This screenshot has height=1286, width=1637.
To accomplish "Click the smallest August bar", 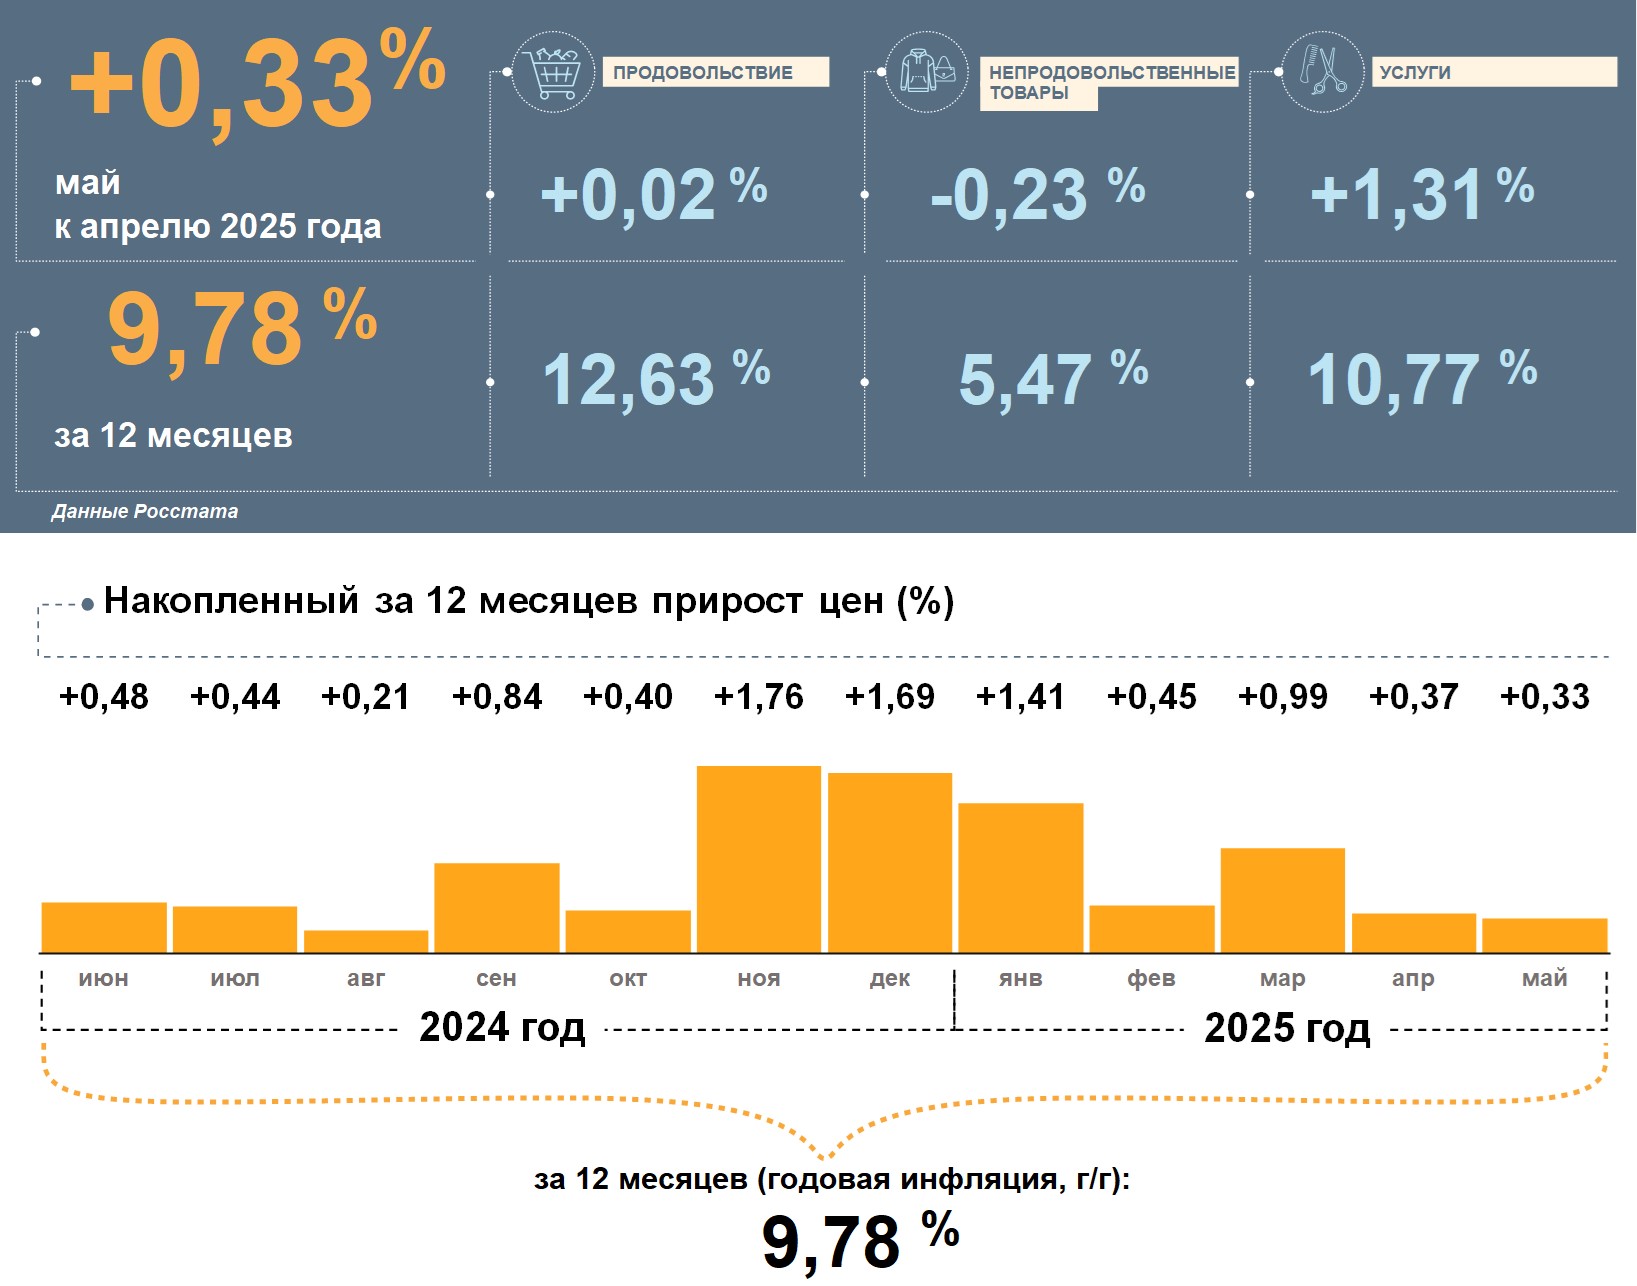I will pos(366,941).
